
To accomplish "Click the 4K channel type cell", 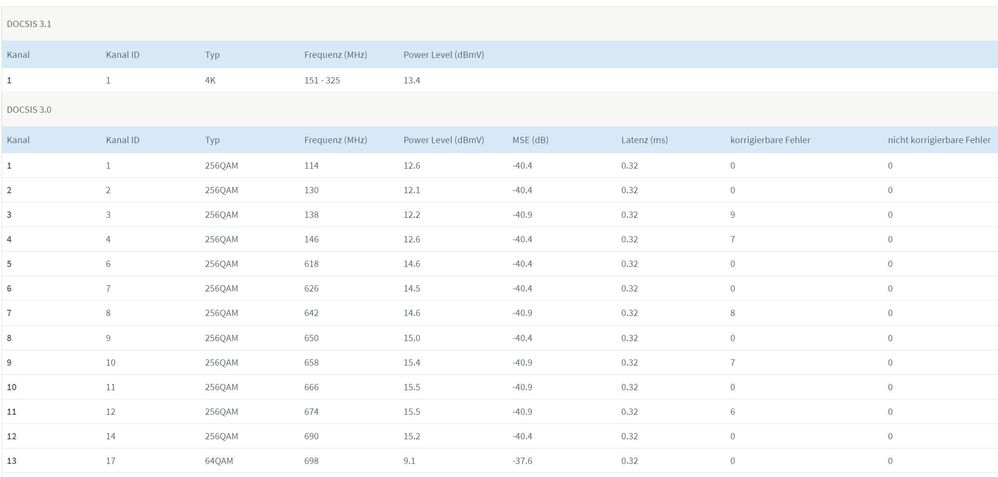I will [210, 80].
